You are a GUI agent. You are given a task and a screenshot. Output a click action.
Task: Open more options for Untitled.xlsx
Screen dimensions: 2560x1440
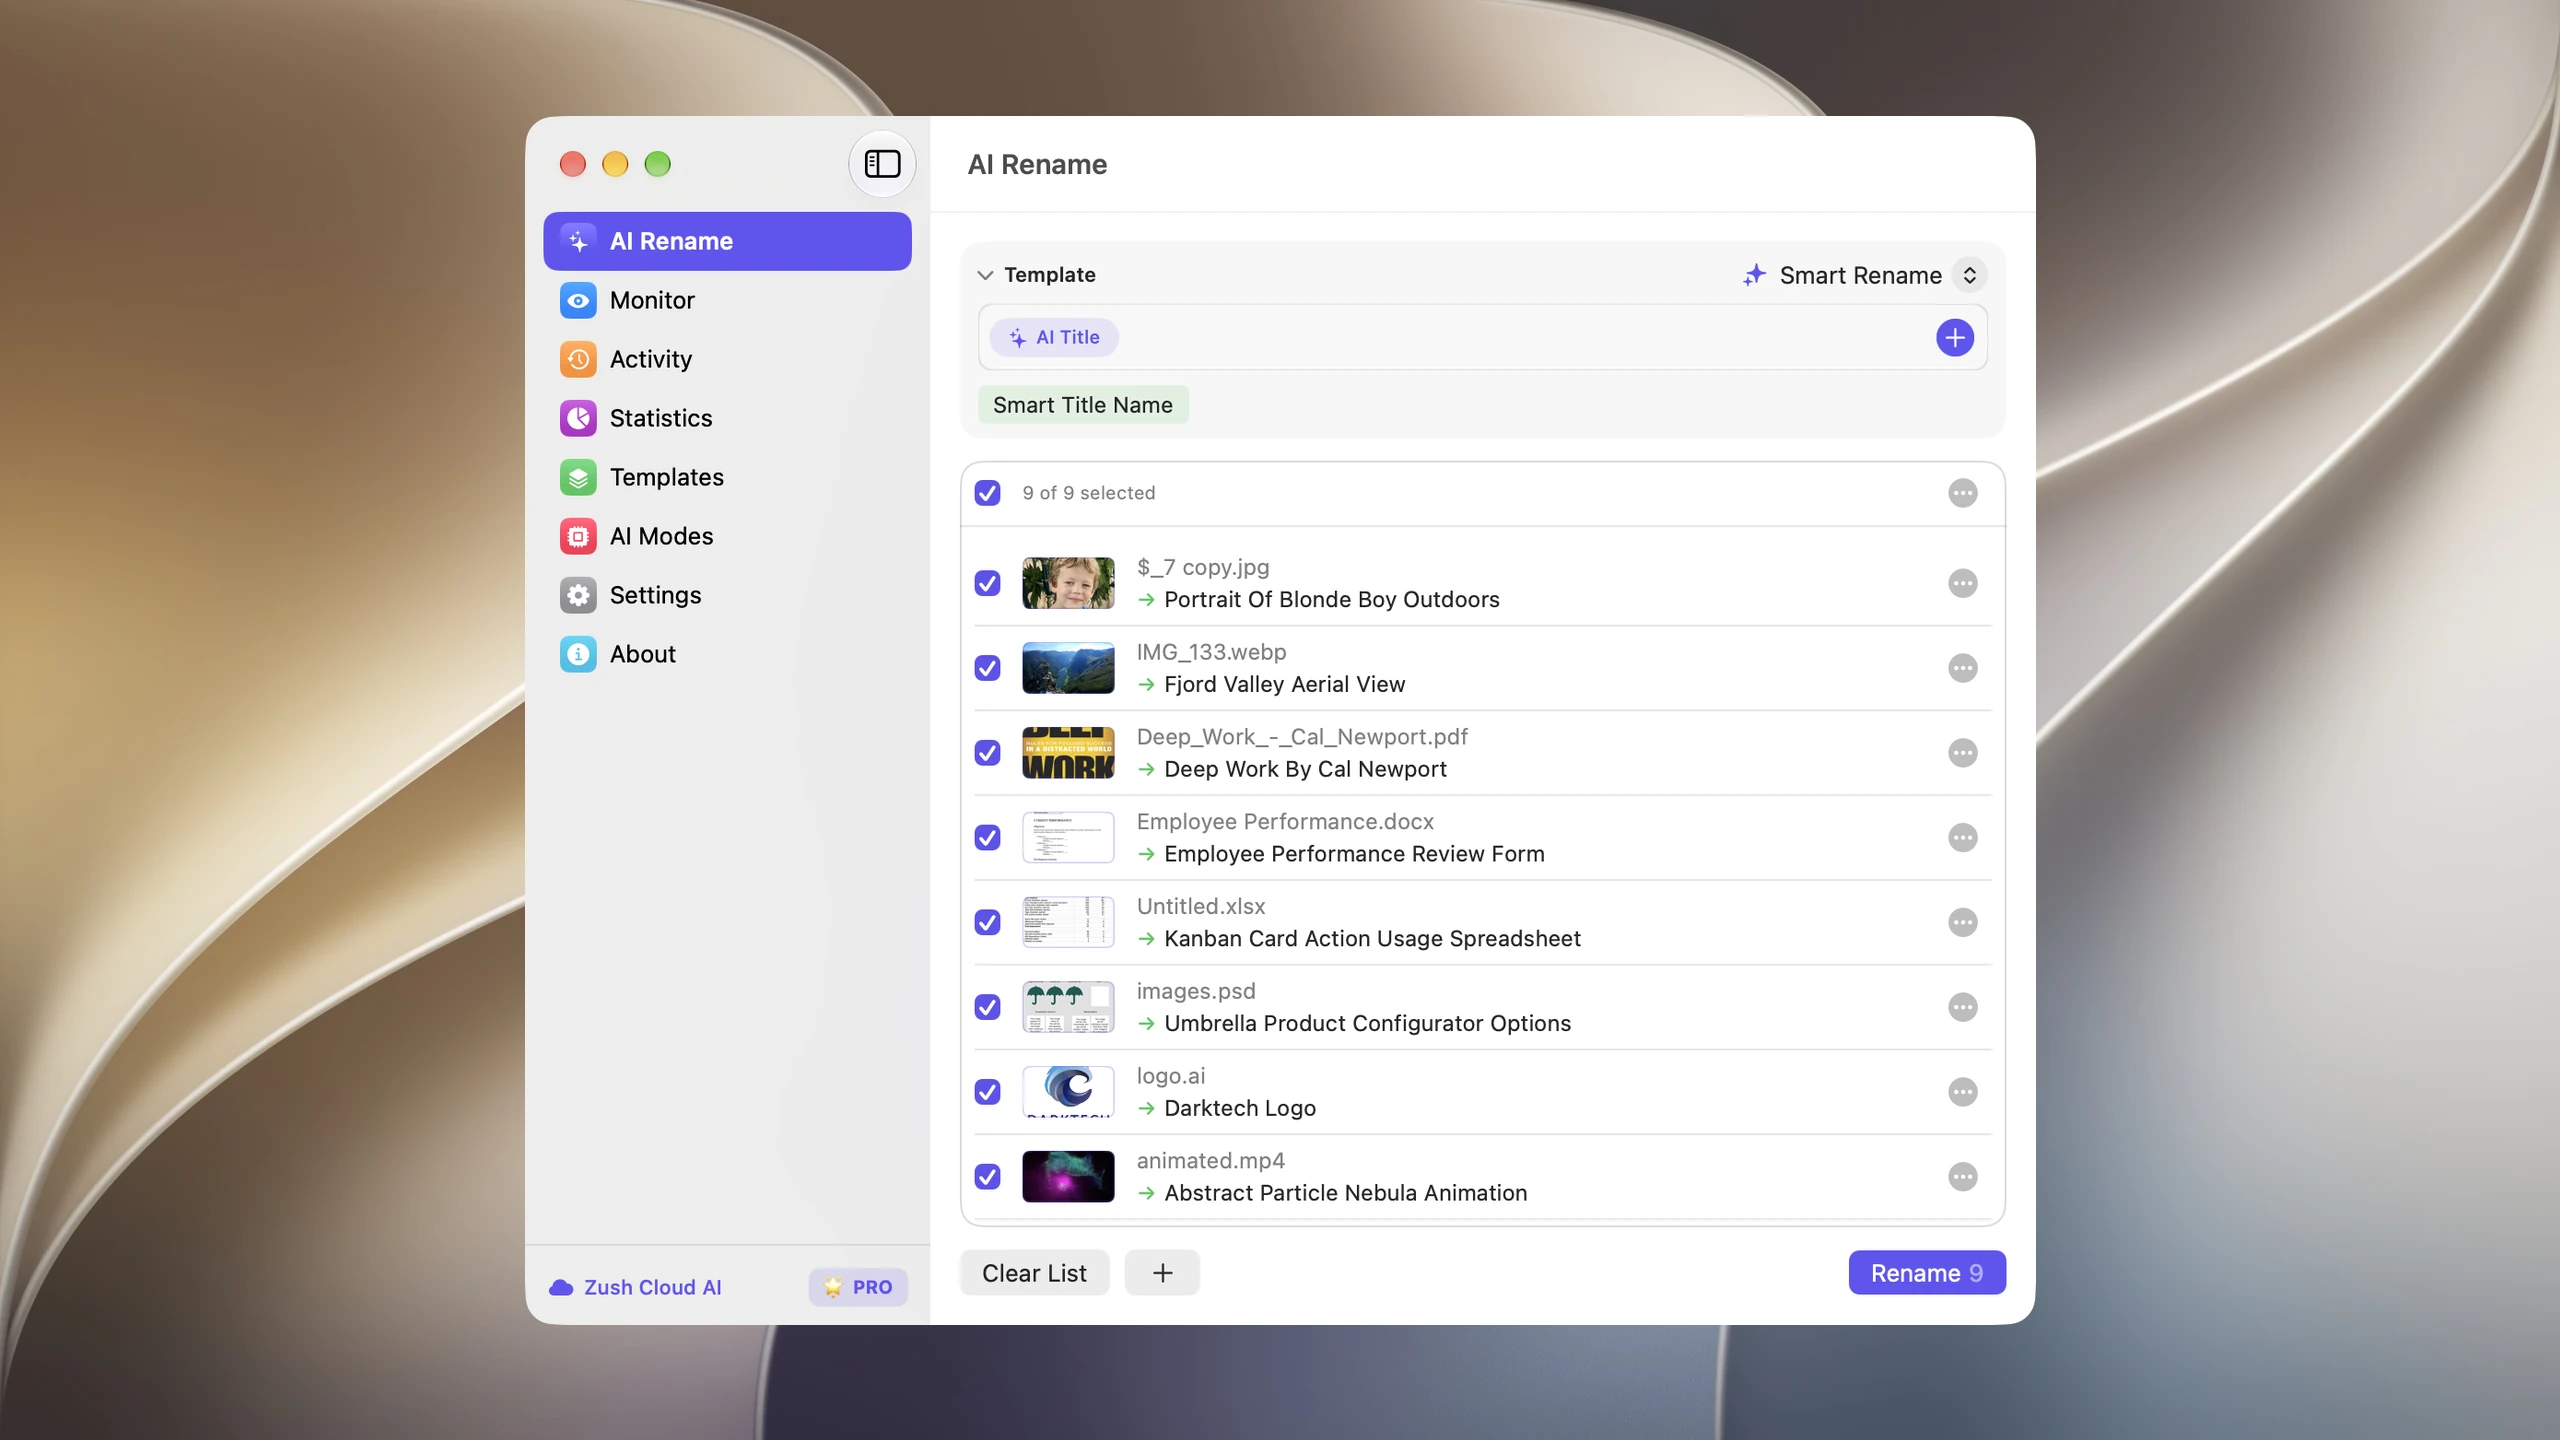pyautogui.click(x=1962, y=922)
